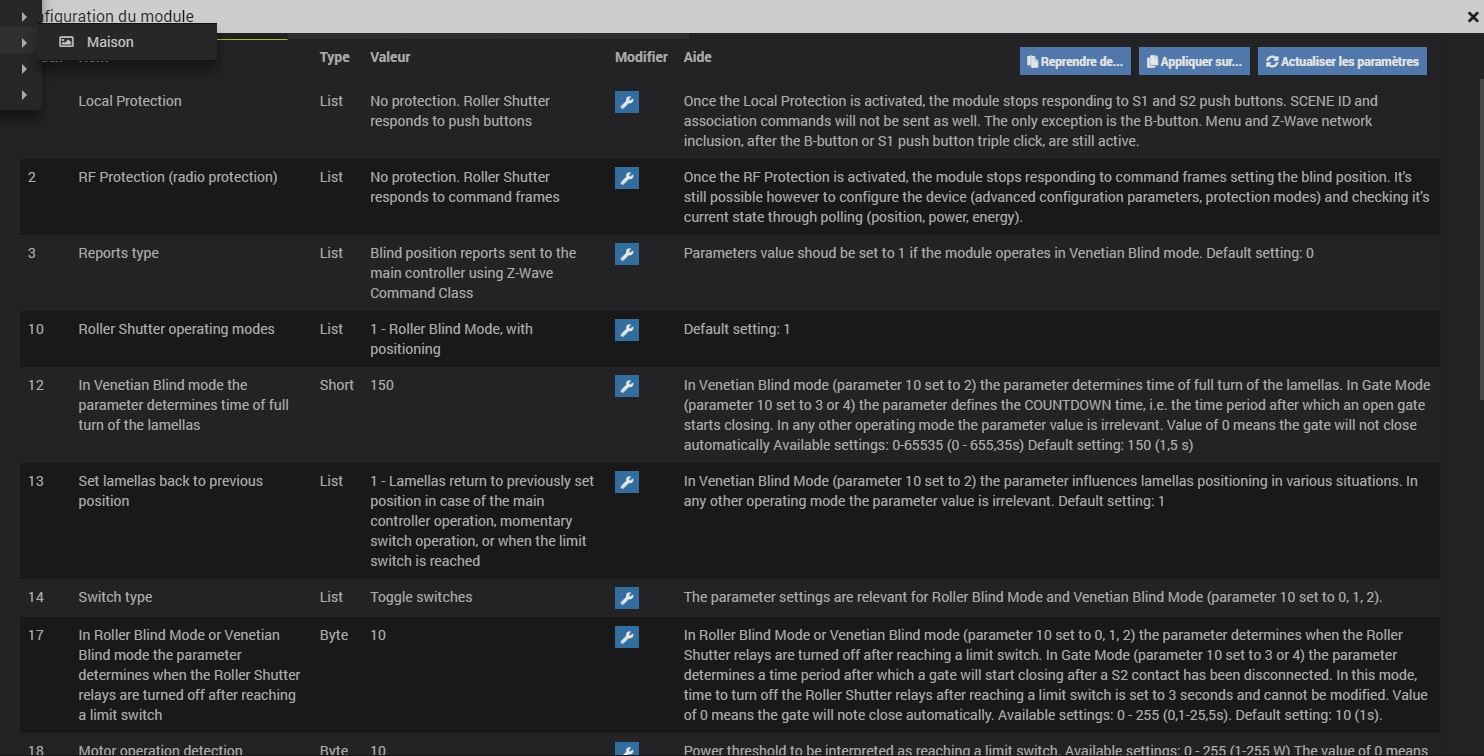Open the Motor operation detection wrench
The width and height of the screenshot is (1484, 756).
click(x=627, y=749)
